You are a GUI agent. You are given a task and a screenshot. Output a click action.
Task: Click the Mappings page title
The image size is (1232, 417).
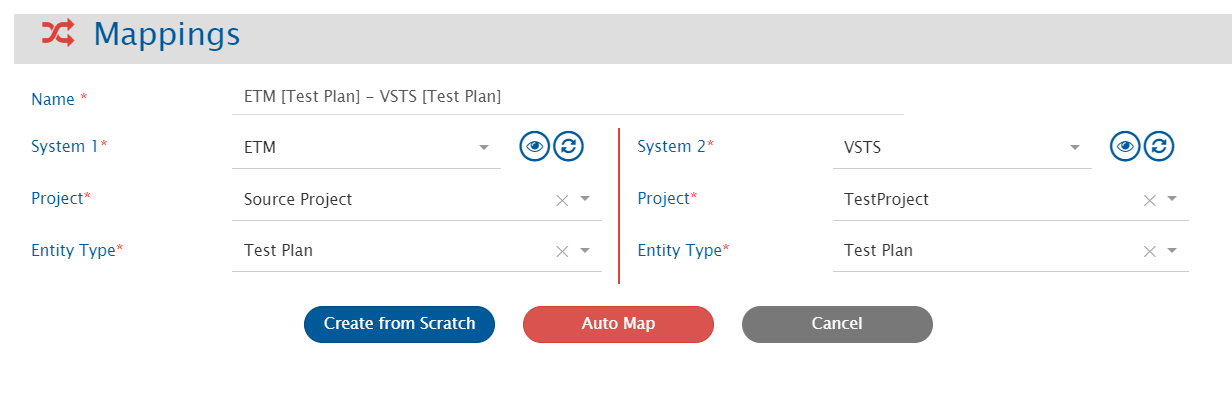(167, 34)
